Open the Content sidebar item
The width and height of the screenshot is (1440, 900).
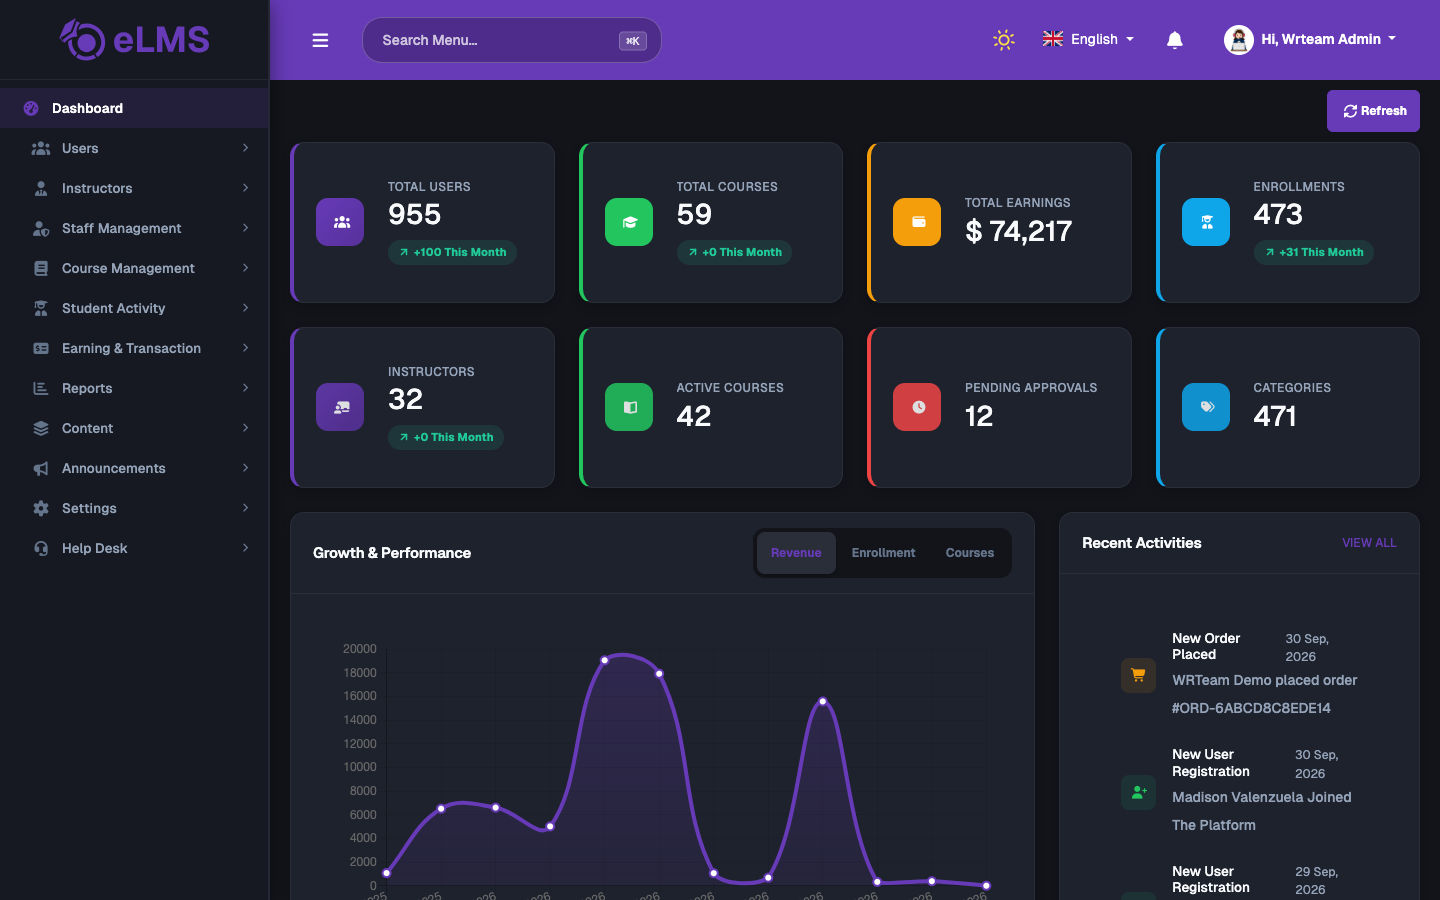tap(134, 428)
